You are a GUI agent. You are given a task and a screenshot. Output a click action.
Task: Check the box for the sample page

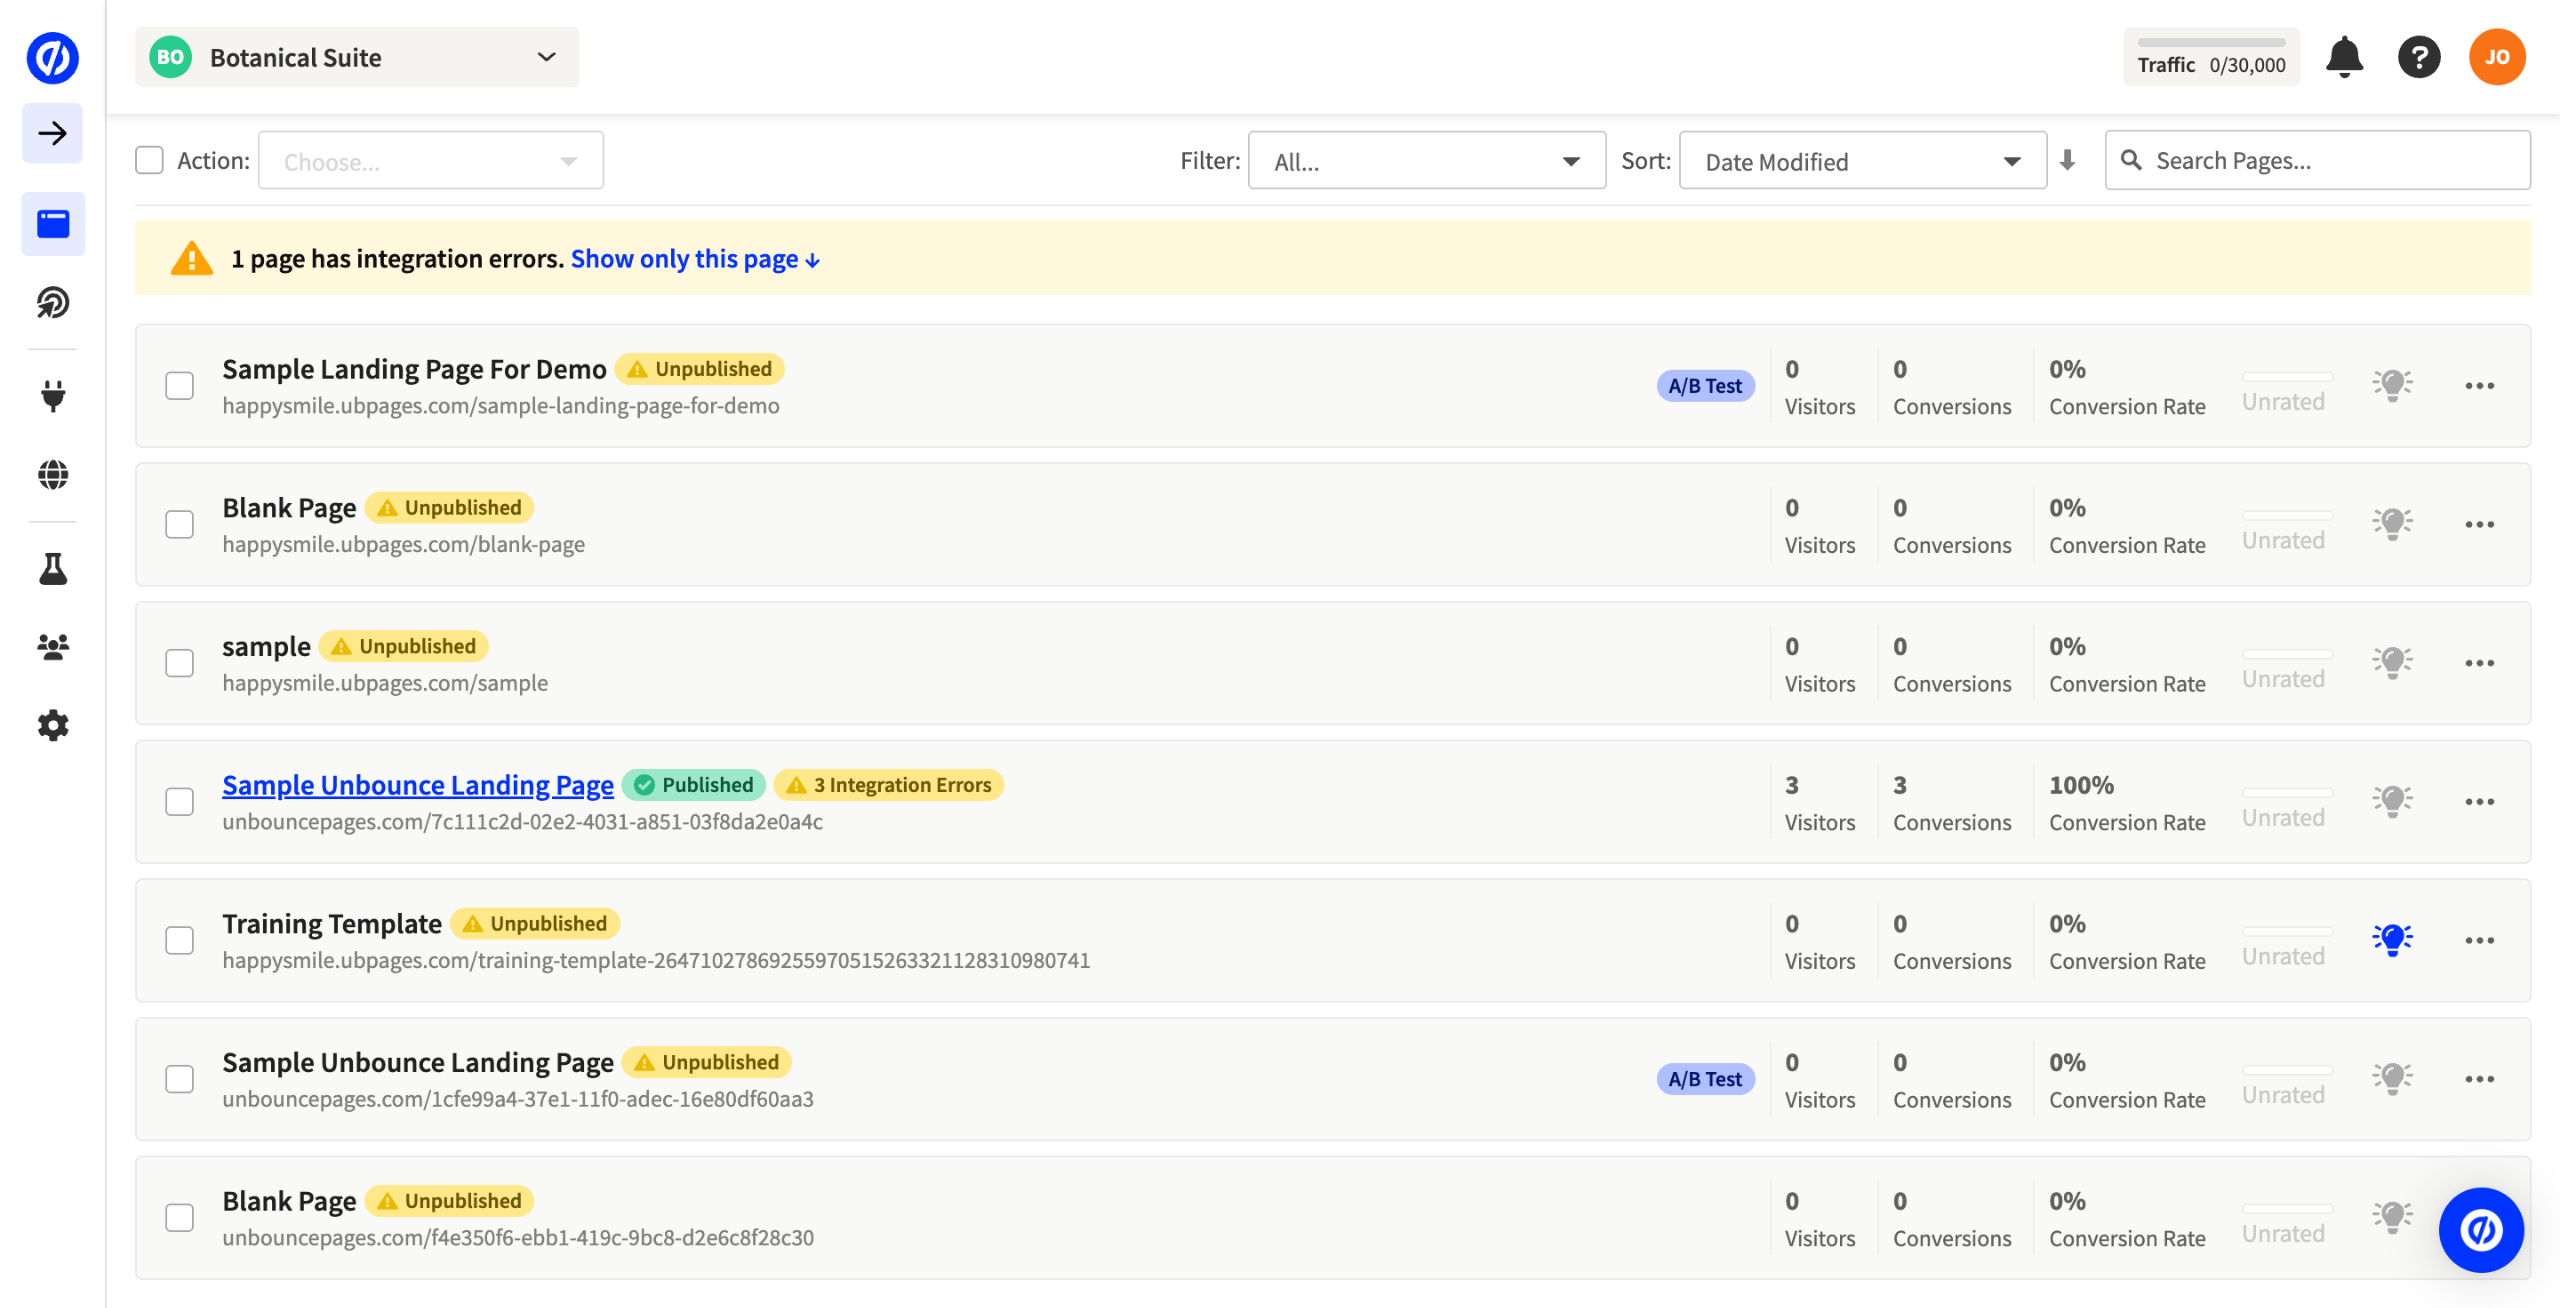[x=179, y=663]
